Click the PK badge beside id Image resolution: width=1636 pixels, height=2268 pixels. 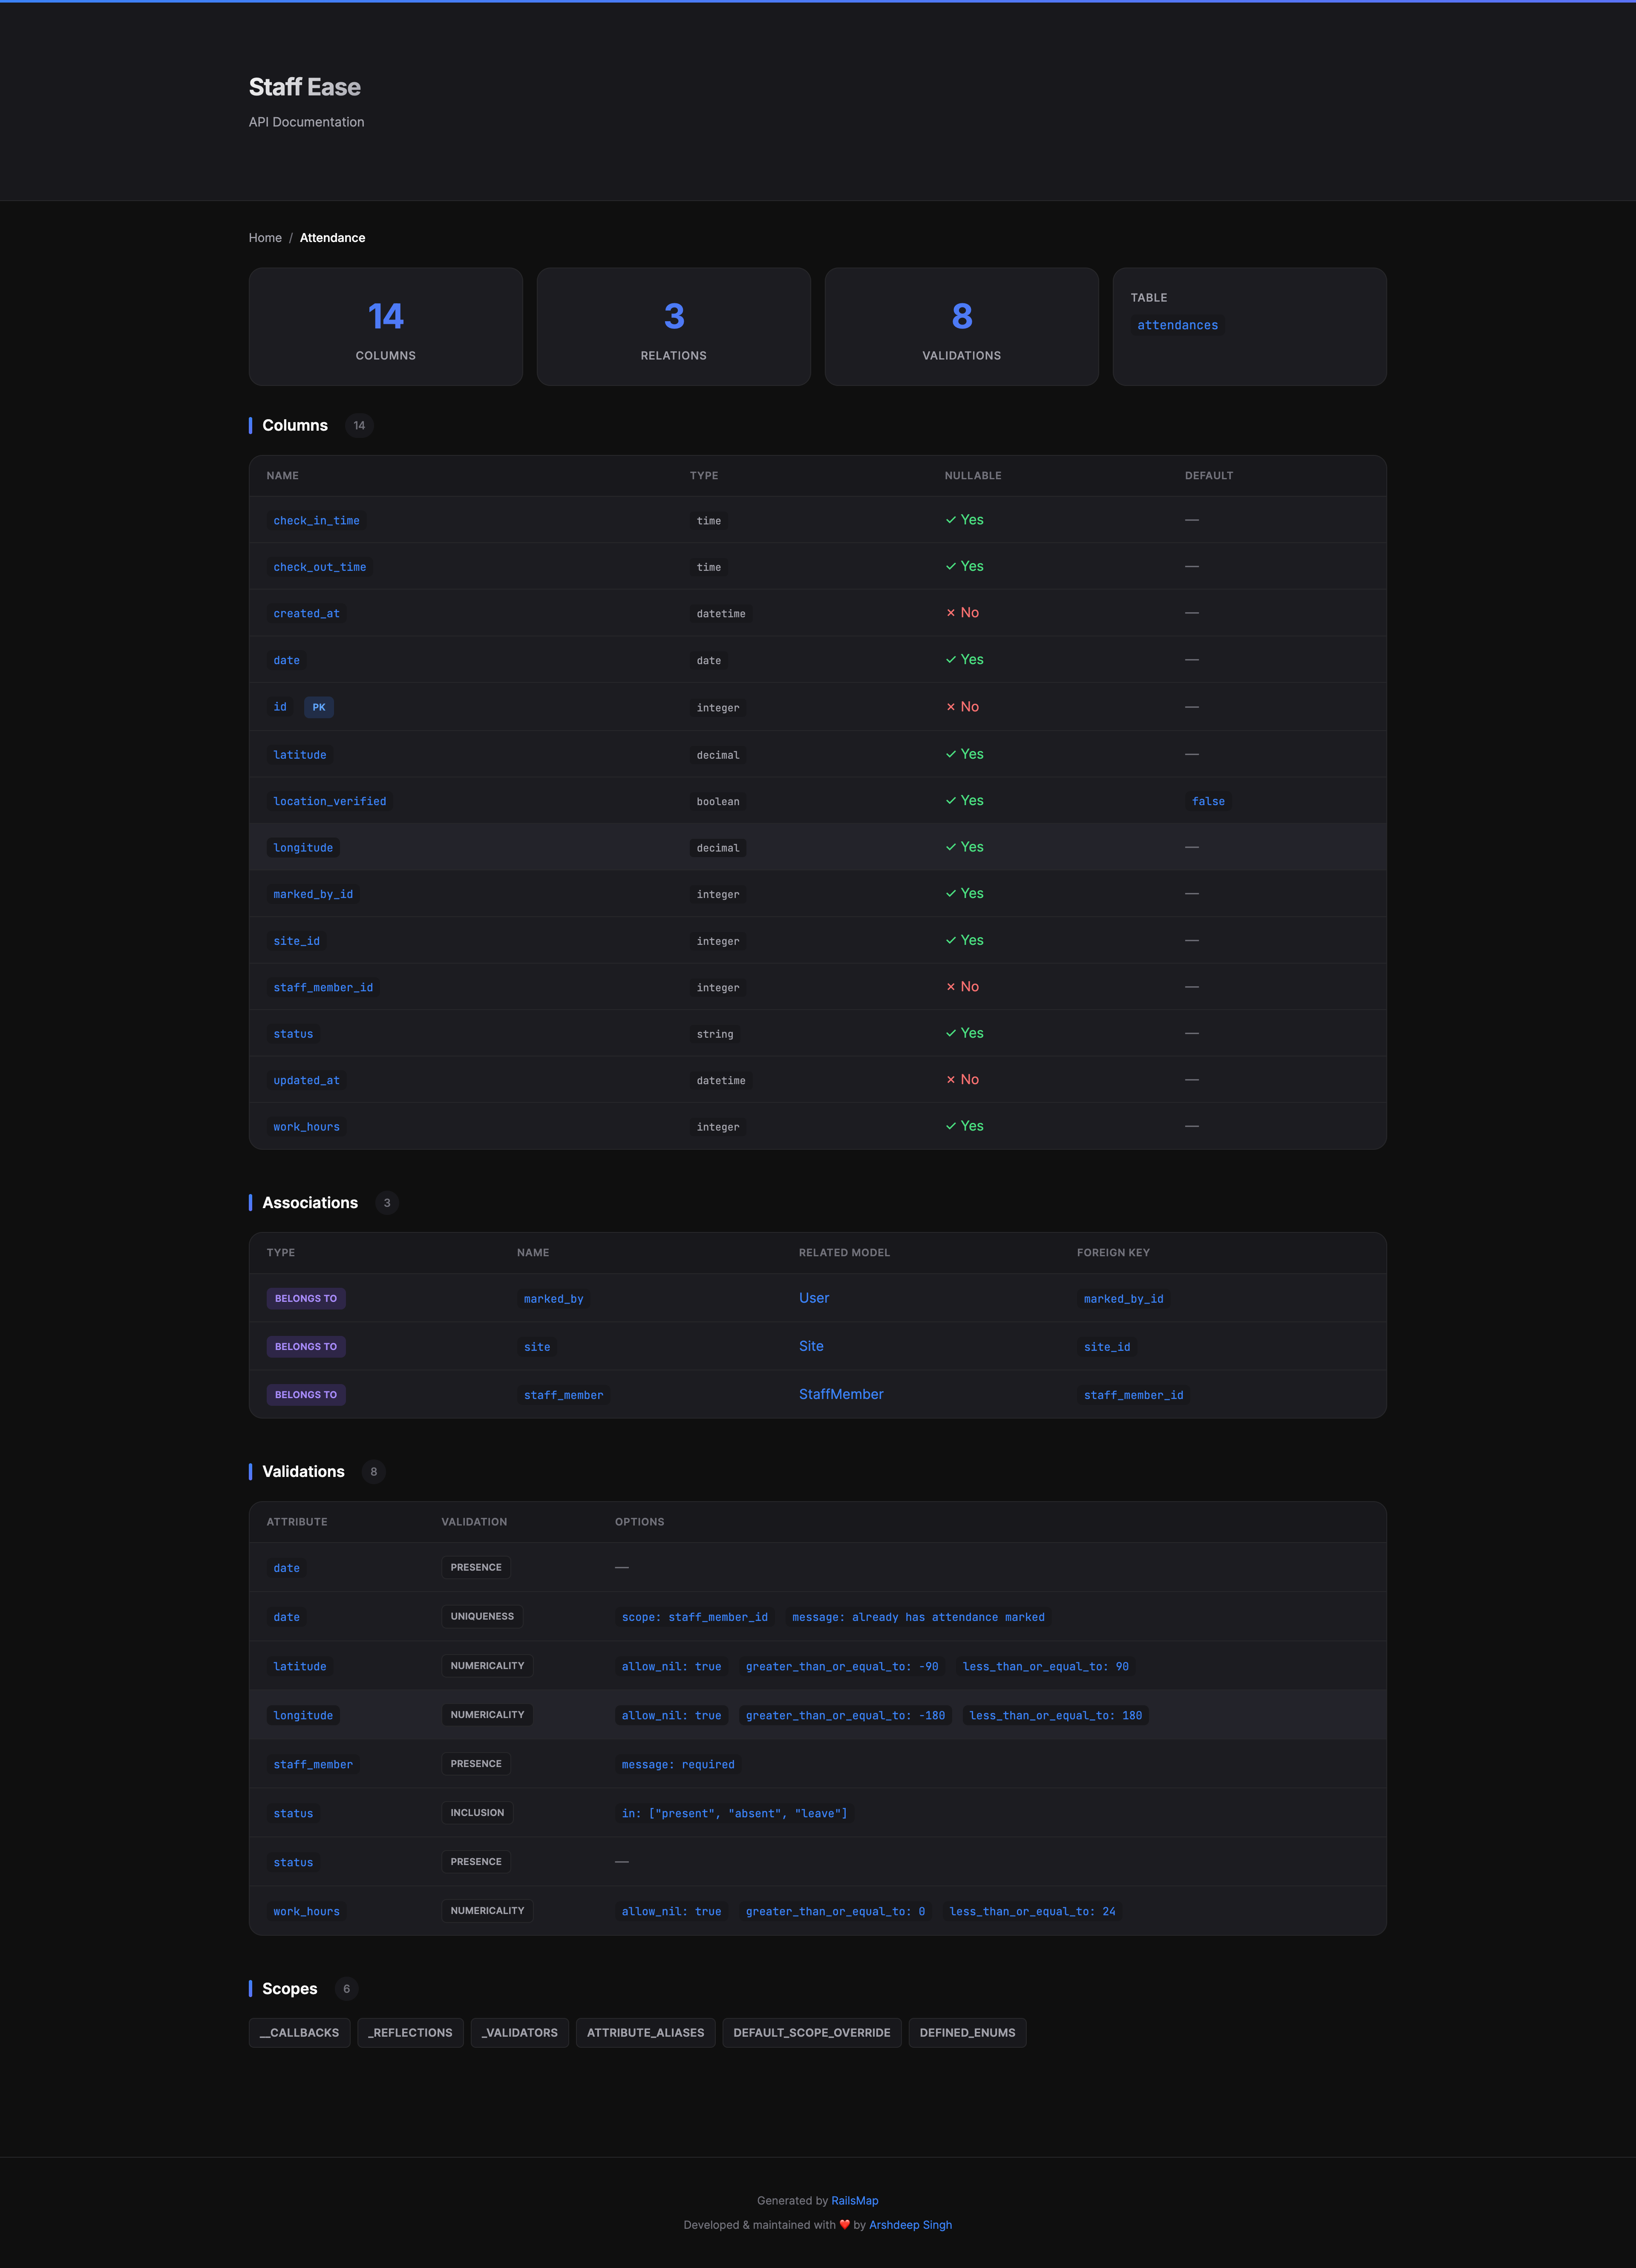tap(319, 707)
